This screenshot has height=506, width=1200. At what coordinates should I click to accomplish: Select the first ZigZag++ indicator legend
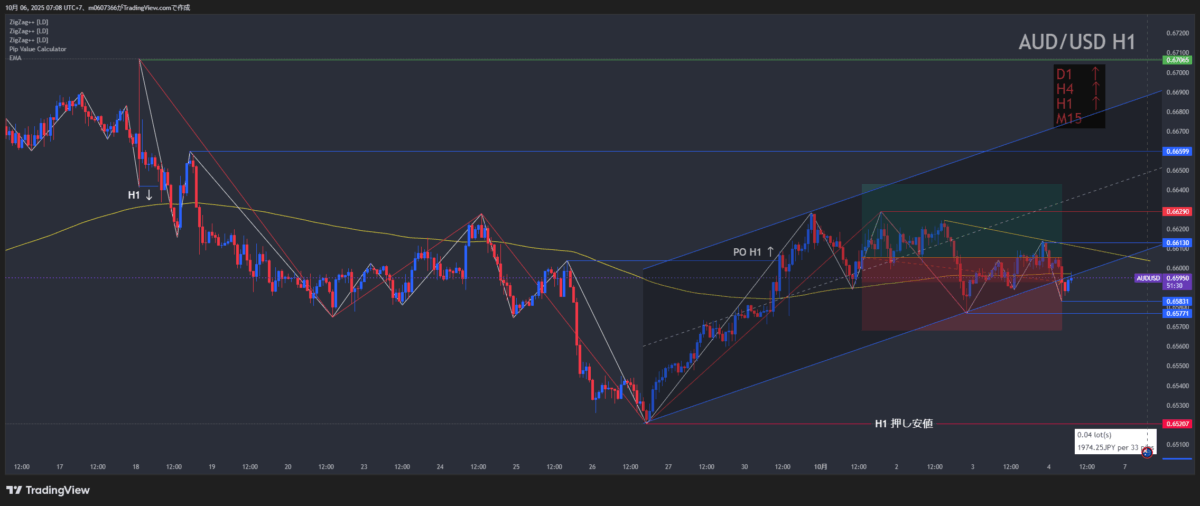point(26,20)
